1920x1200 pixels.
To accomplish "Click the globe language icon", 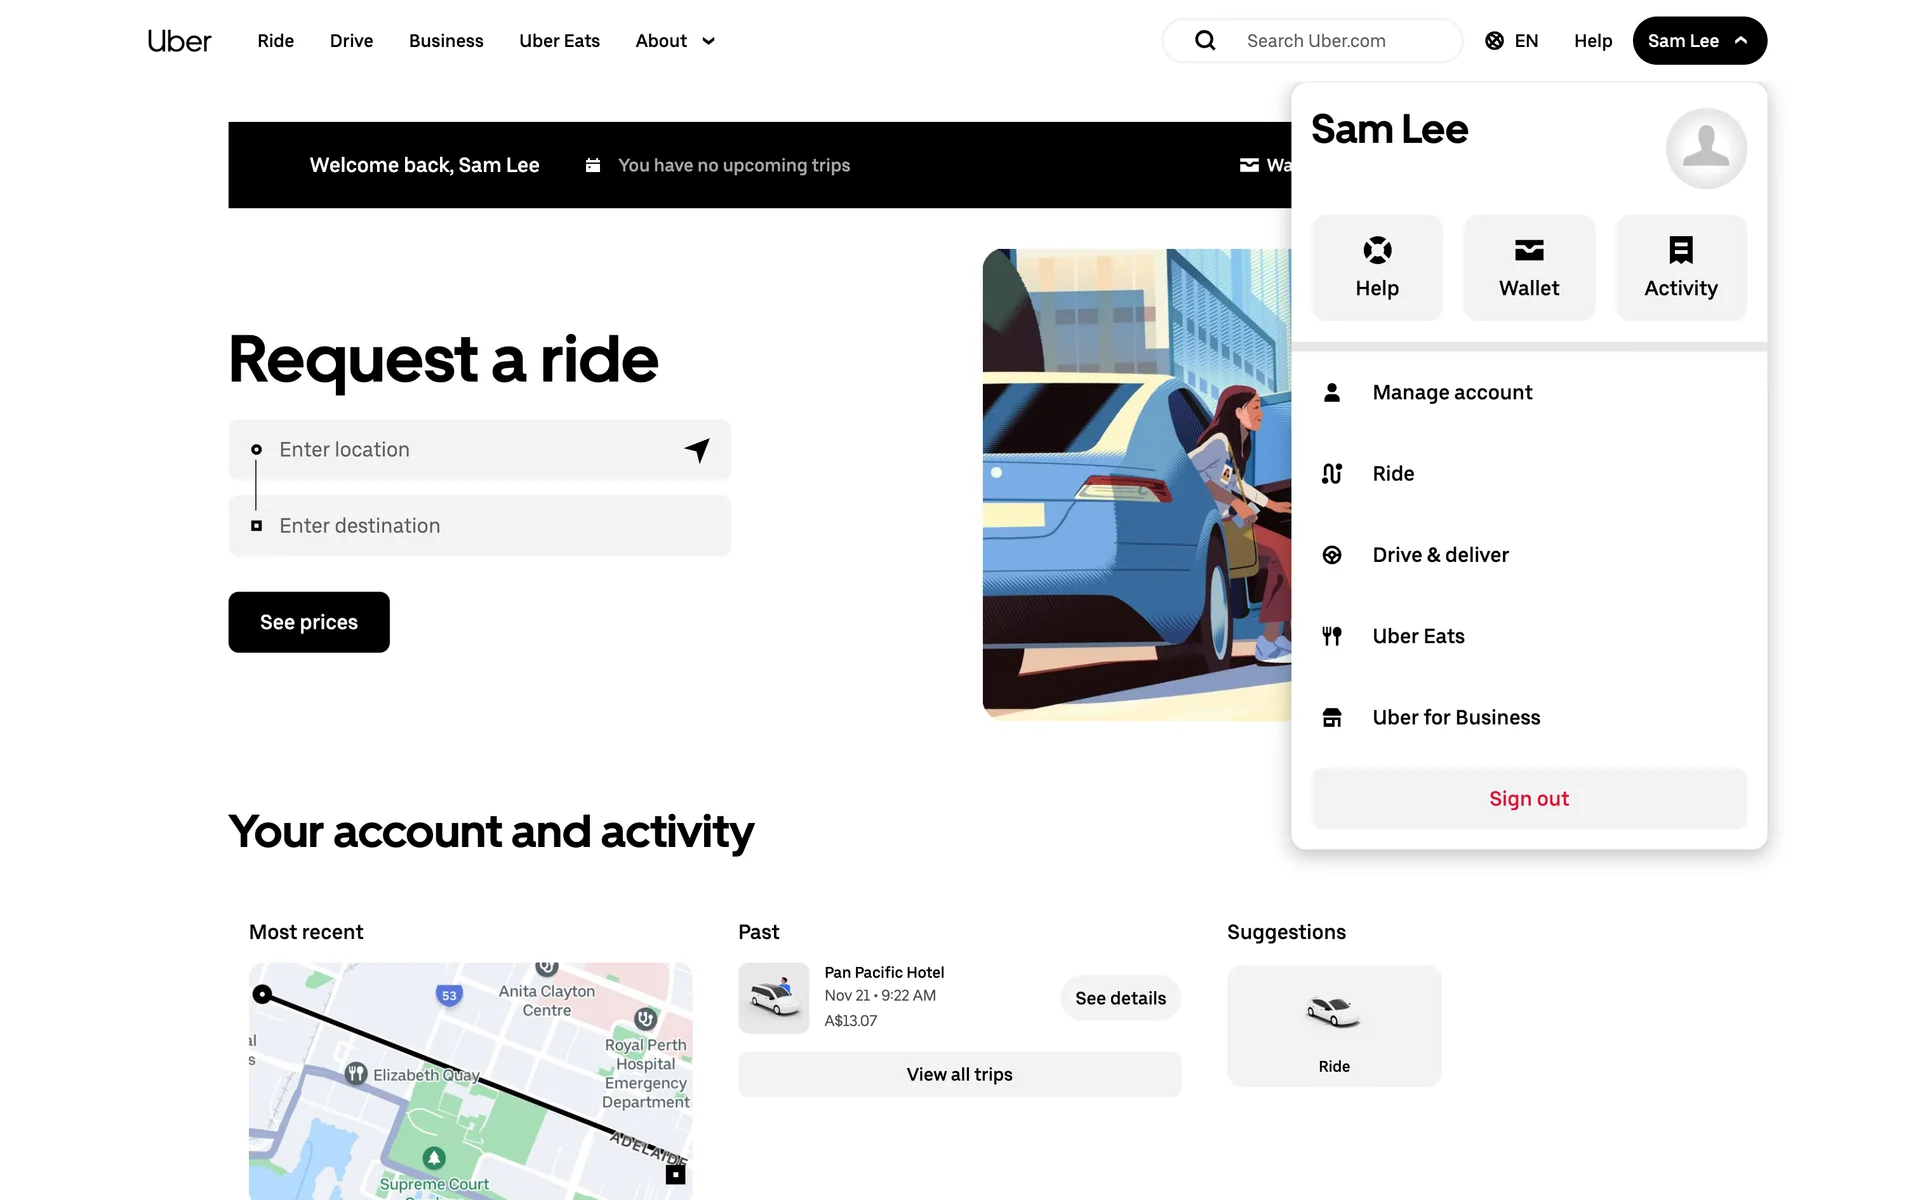I will (1494, 41).
